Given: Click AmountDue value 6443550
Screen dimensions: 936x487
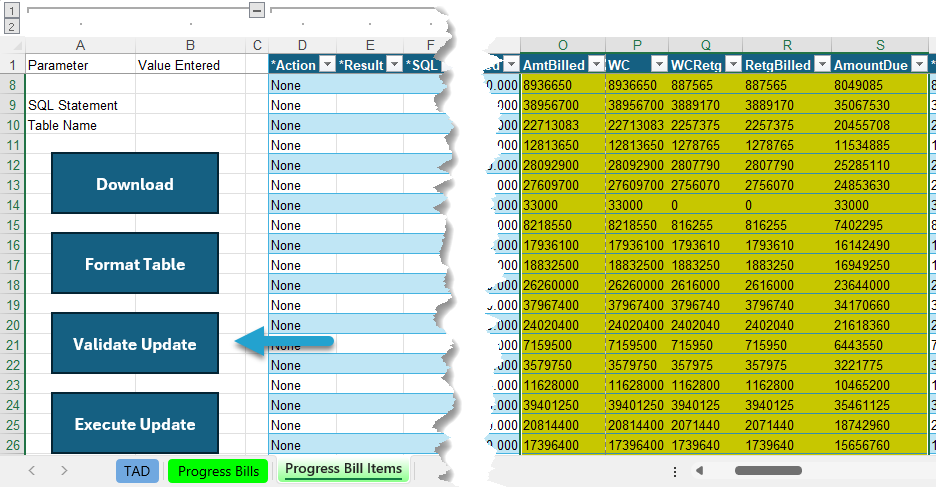Looking at the screenshot, I should point(880,345).
